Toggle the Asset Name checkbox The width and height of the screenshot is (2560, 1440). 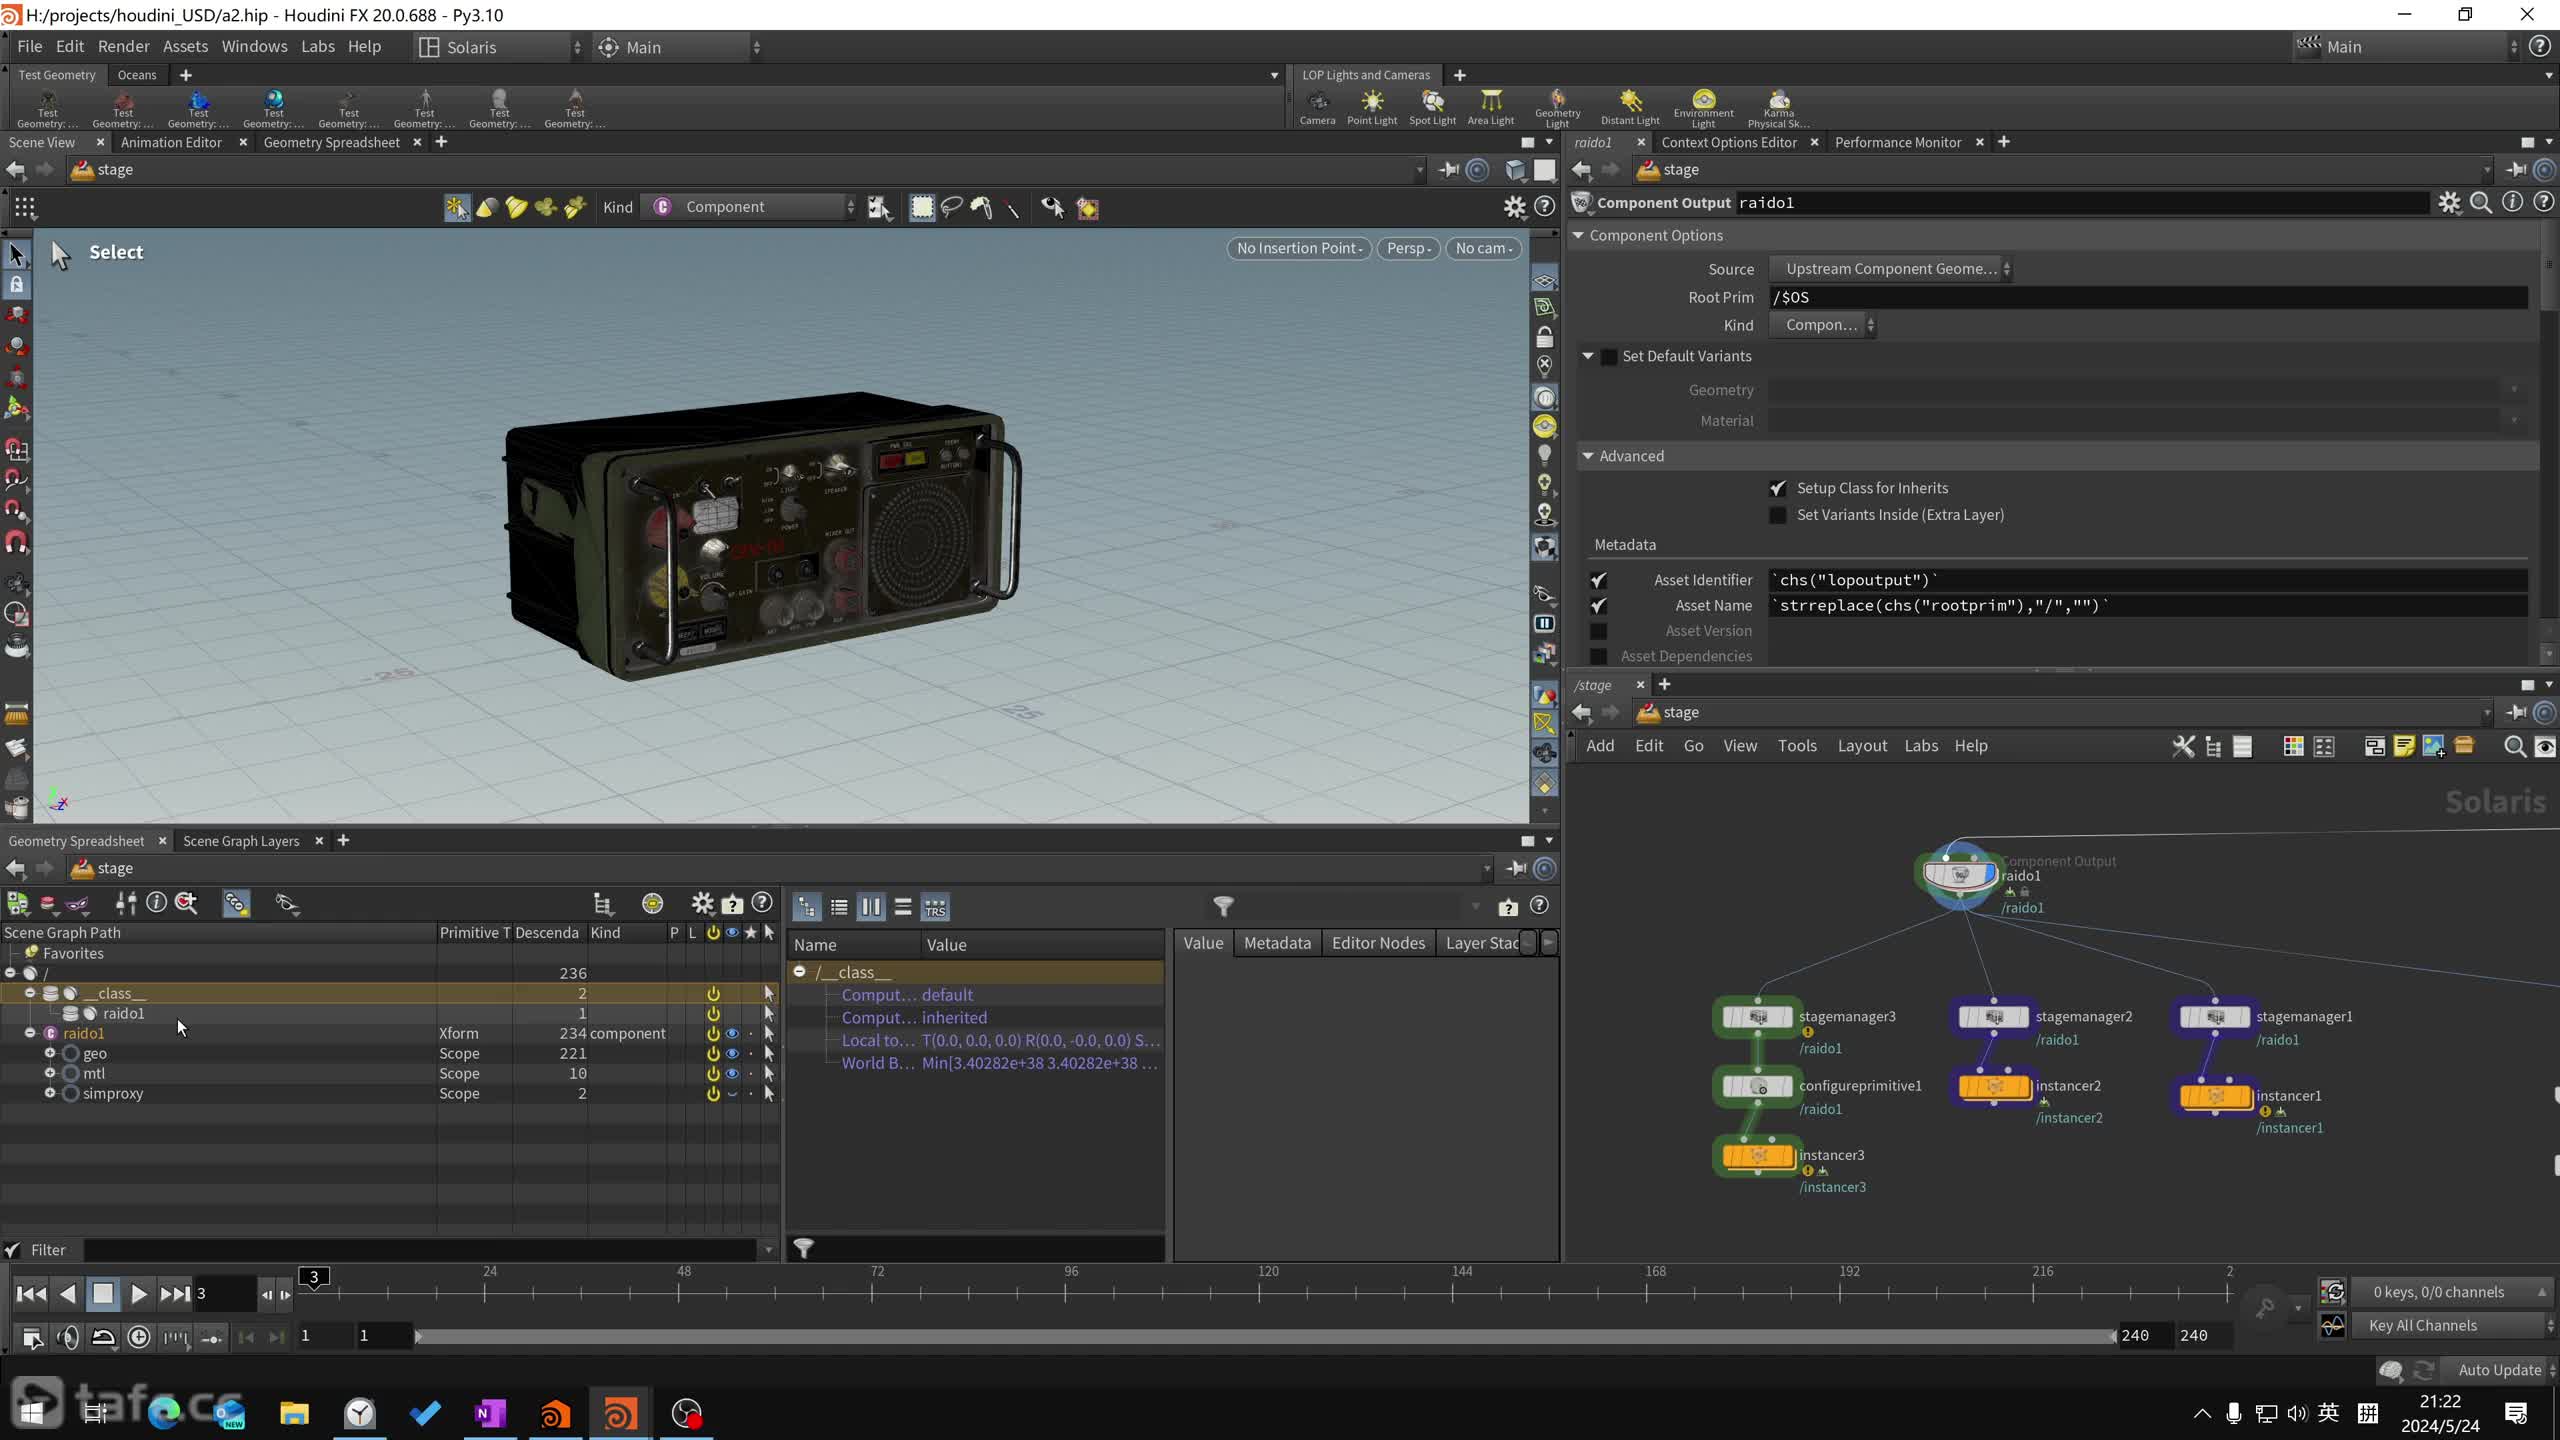pos(1598,606)
